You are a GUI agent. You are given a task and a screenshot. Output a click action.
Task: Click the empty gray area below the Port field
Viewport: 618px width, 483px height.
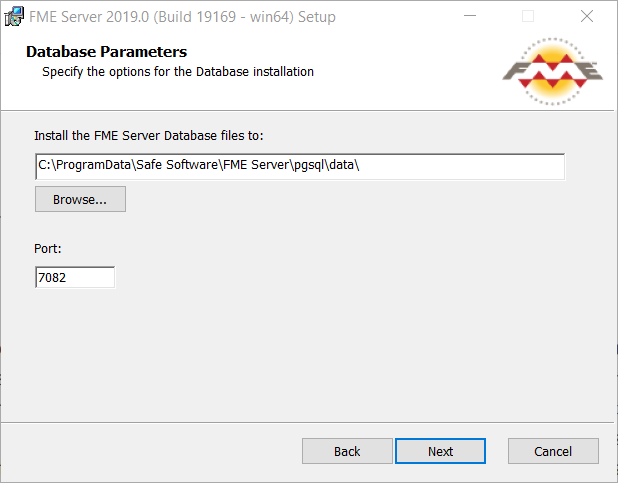[x=307, y=355]
